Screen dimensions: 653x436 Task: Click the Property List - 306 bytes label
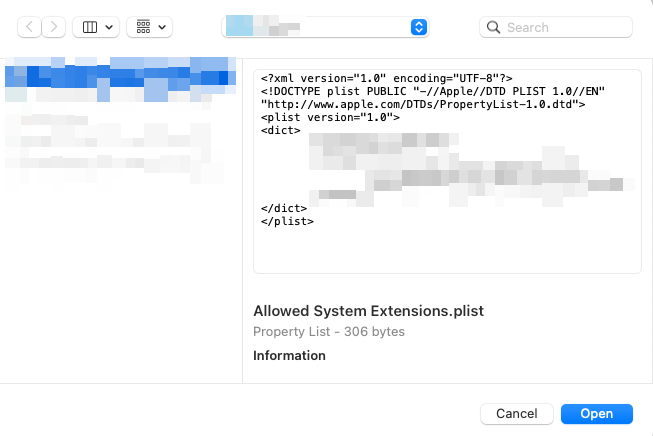(329, 331)
